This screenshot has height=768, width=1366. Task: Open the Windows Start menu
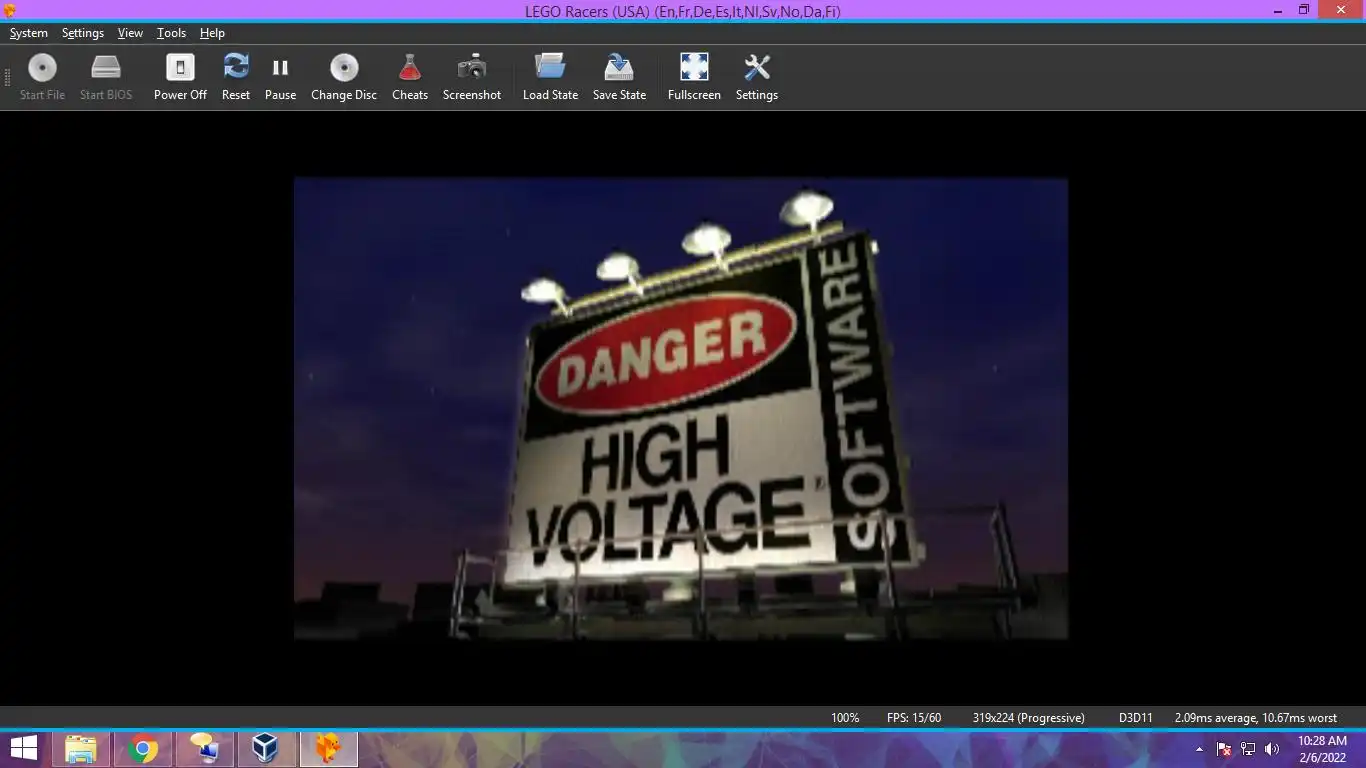24,748
